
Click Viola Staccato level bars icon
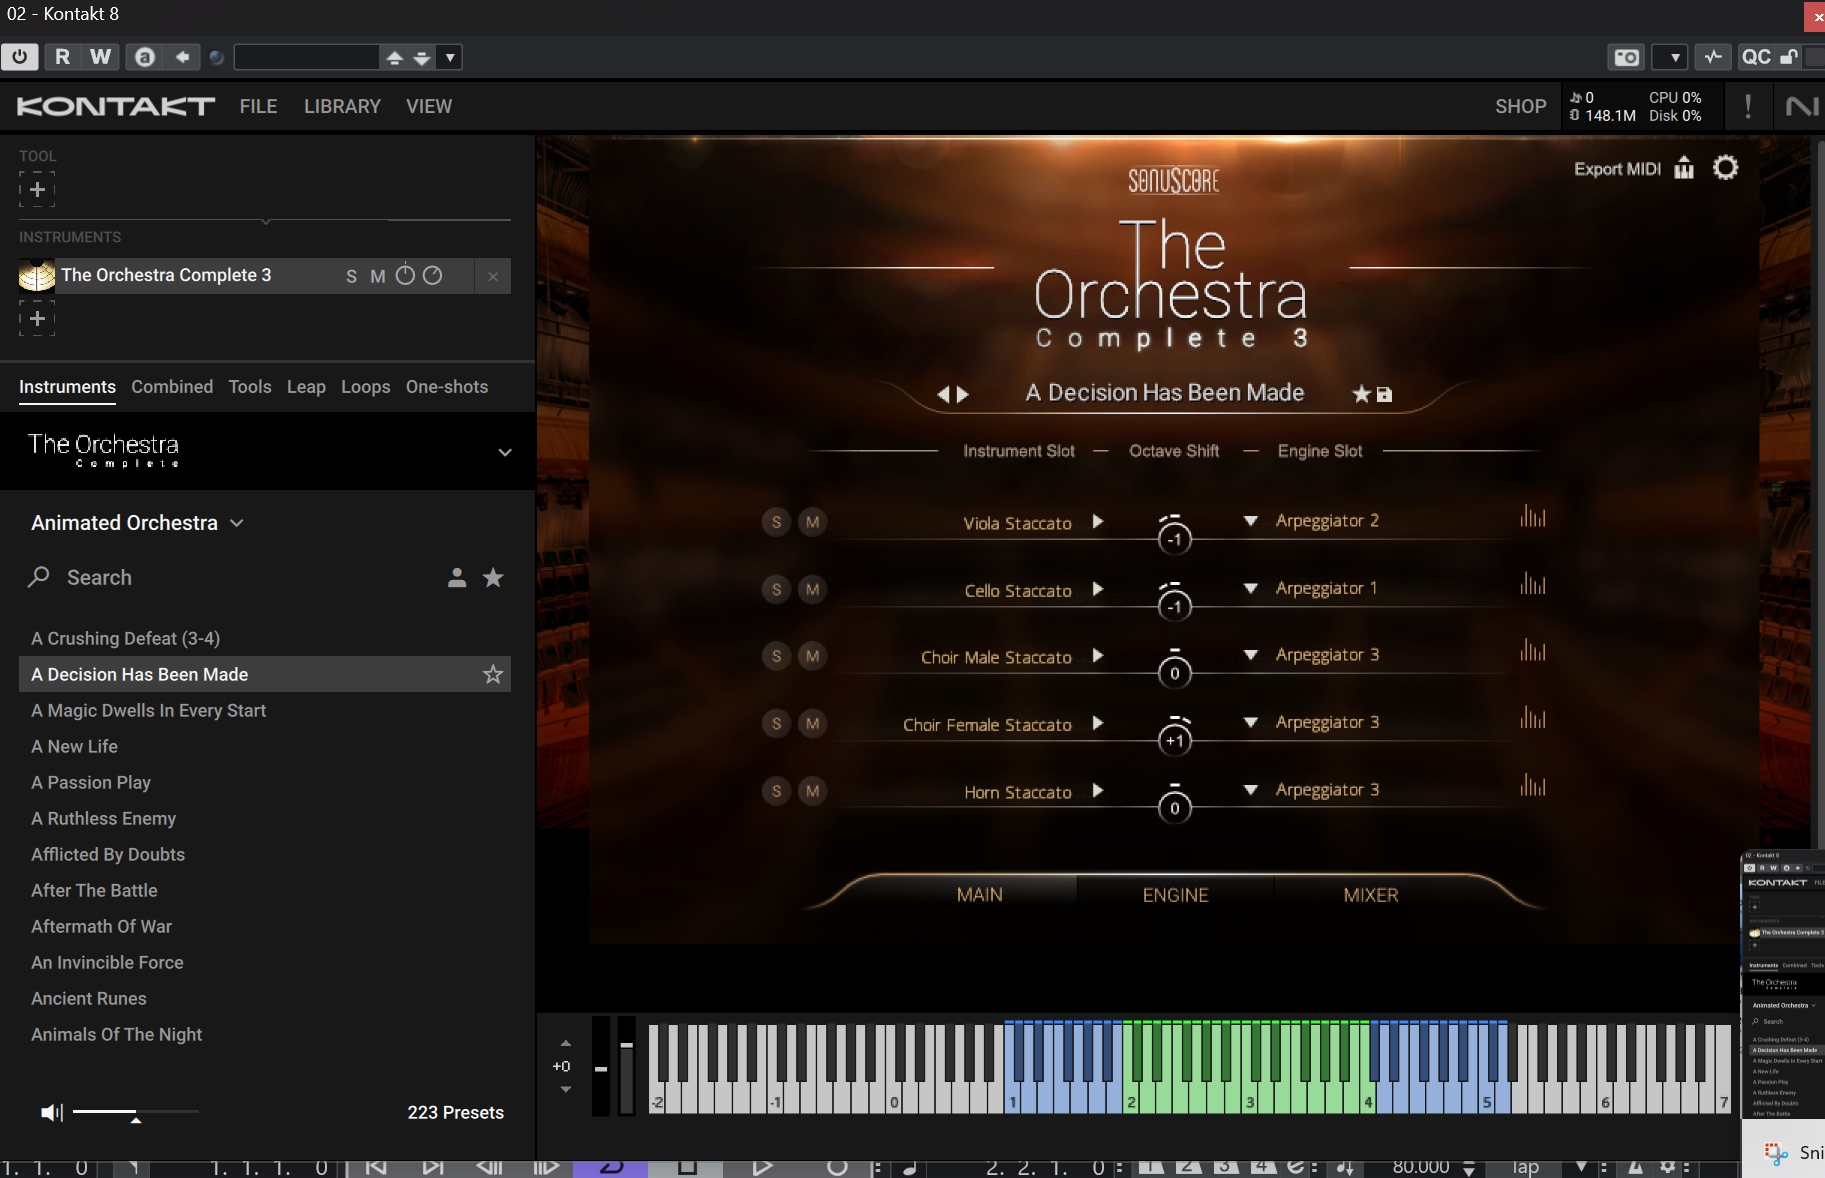click(1533, 517)
